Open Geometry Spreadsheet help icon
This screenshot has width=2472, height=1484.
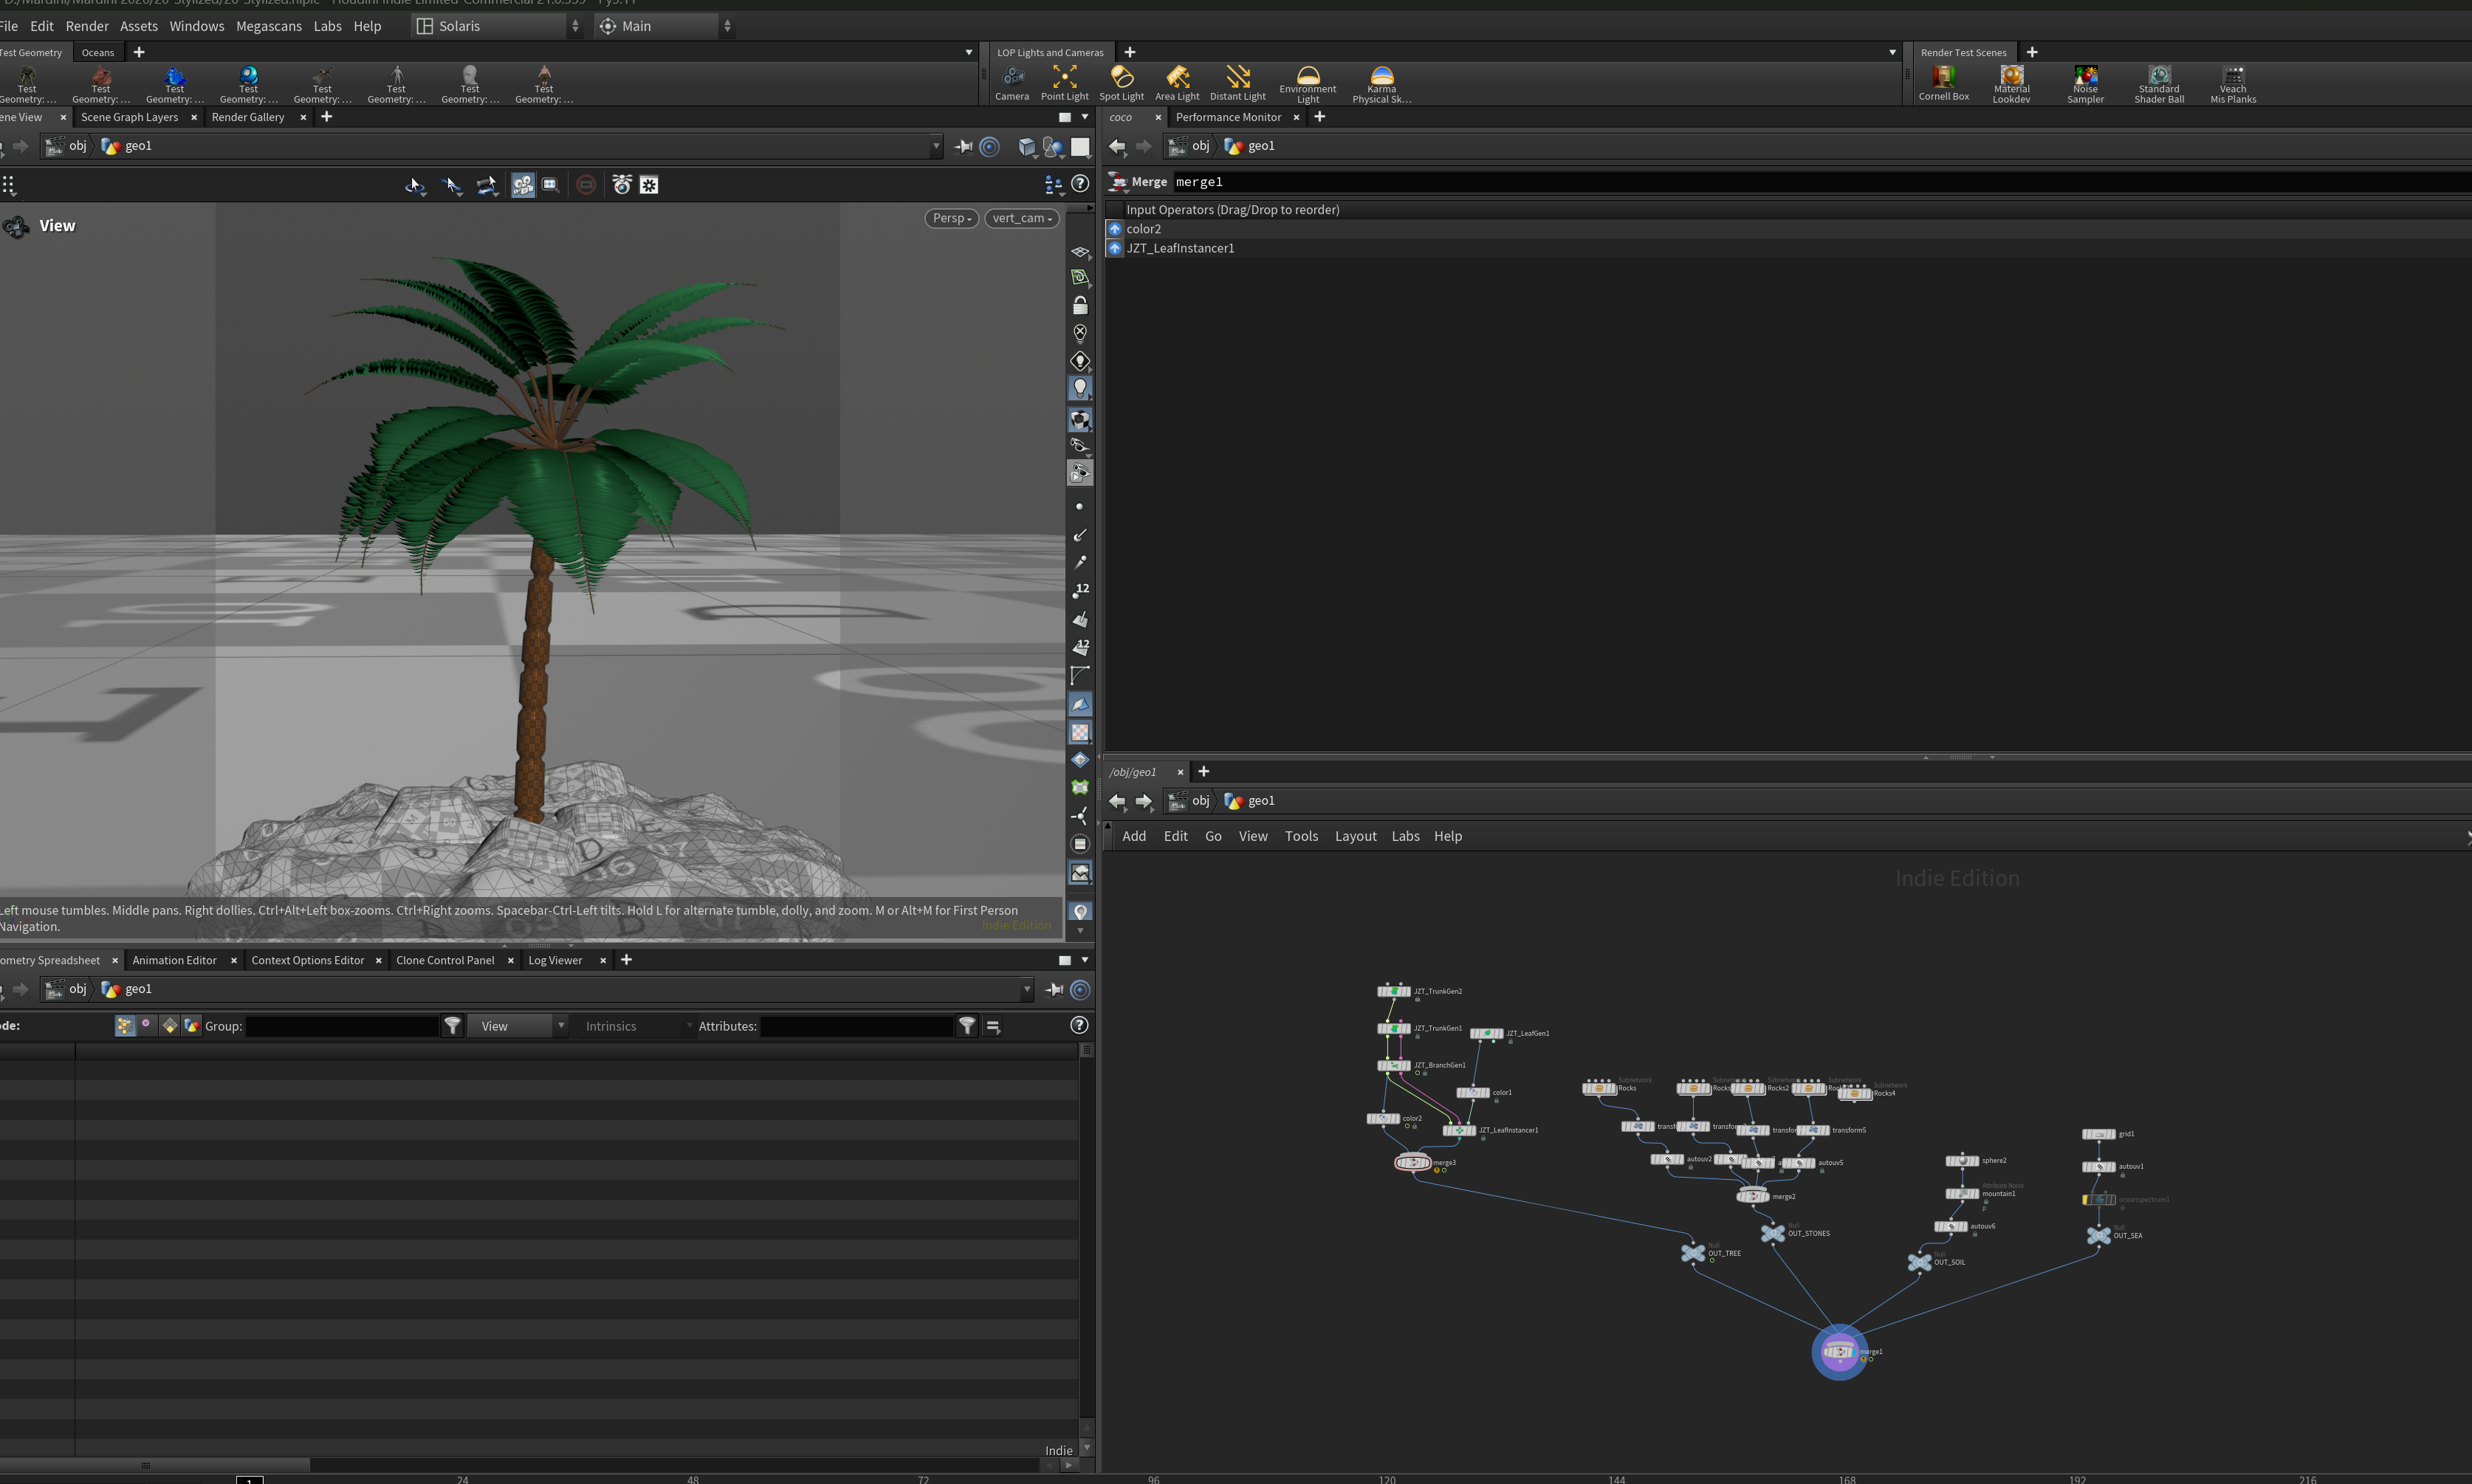[1079, 1025]
